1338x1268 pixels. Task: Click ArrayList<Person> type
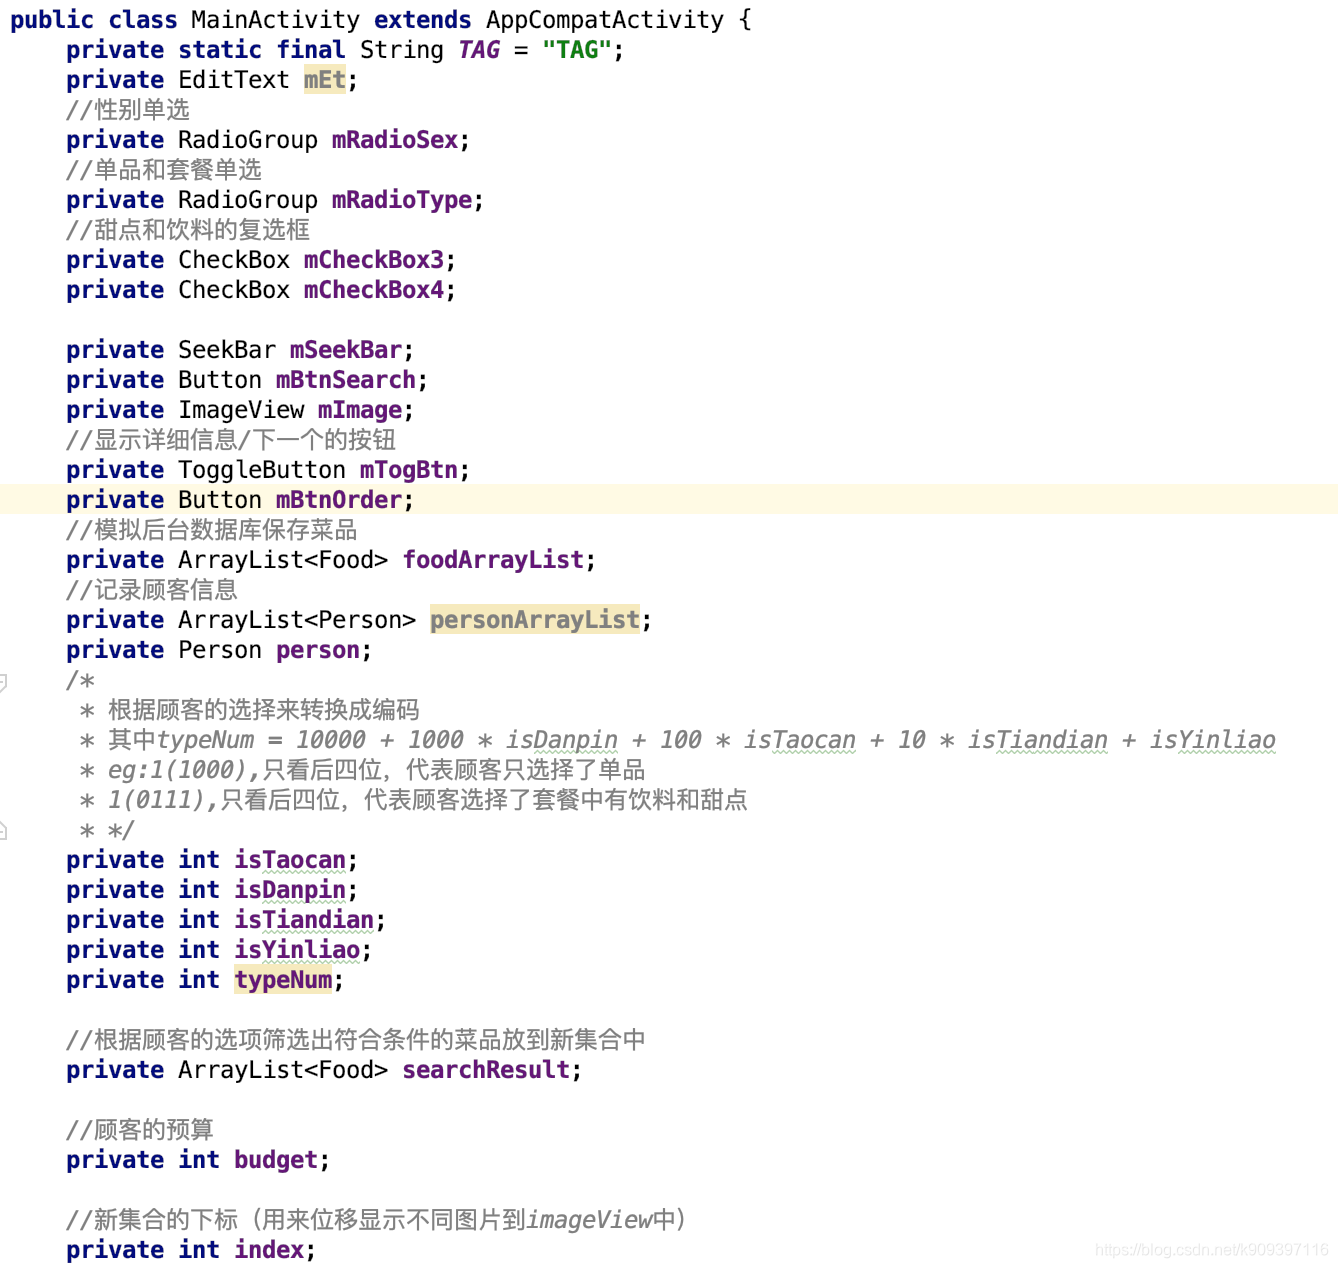tap(297, 620)
